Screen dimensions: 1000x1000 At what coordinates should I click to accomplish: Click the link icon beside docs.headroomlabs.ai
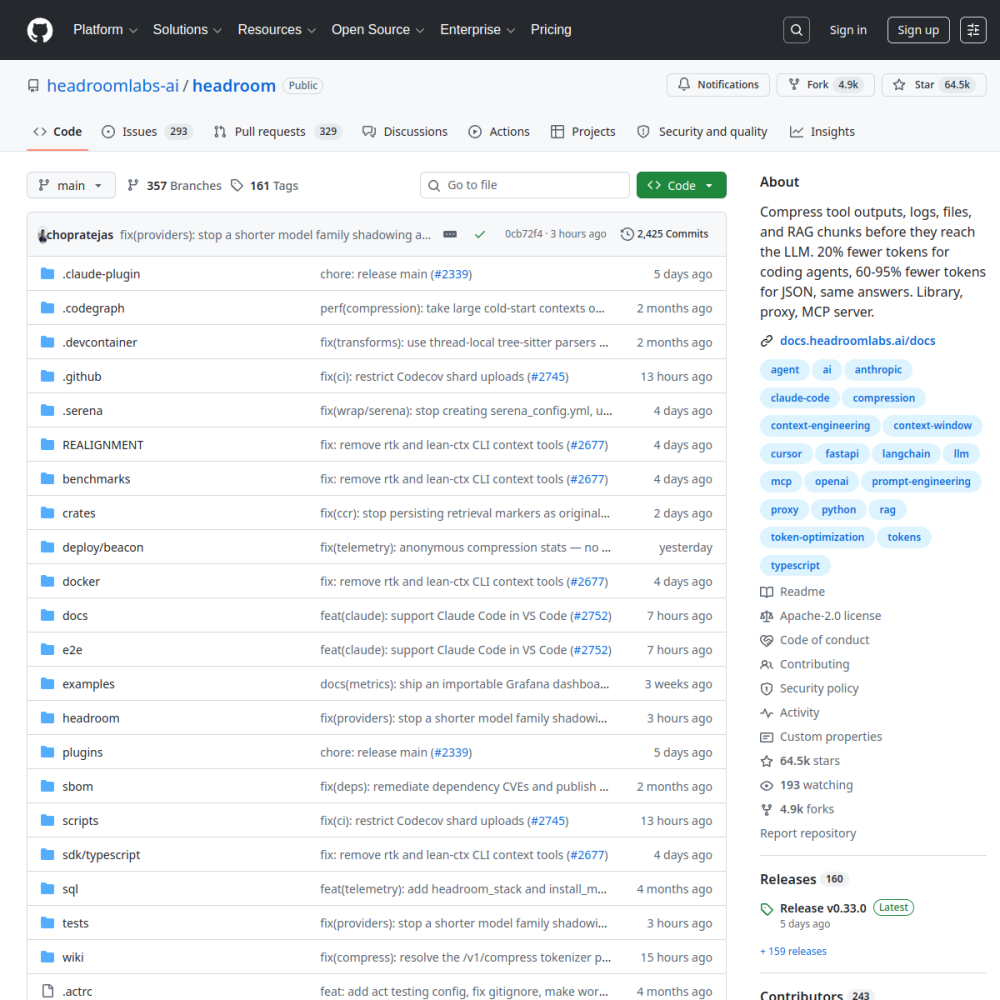pos(767,341)
